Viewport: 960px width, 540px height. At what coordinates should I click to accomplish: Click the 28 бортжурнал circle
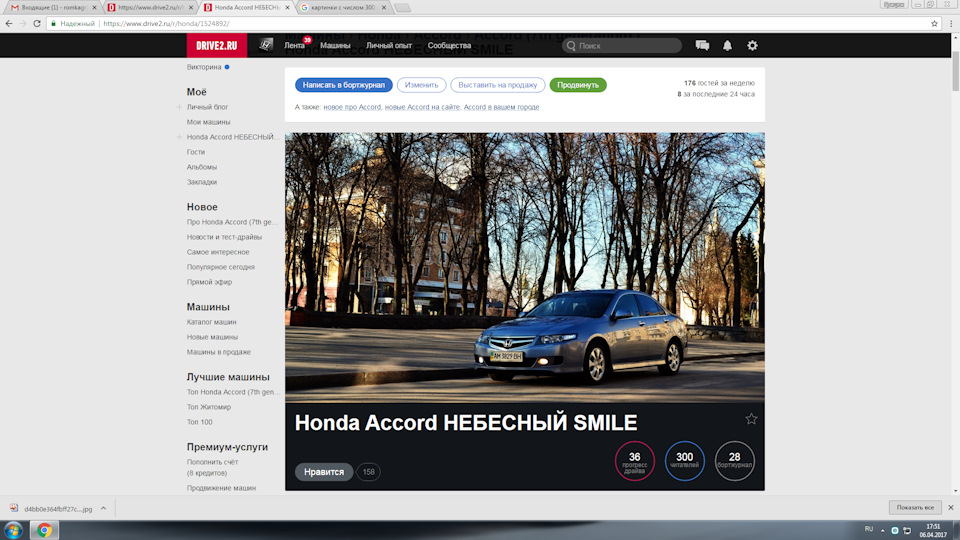tap(735, 461)
